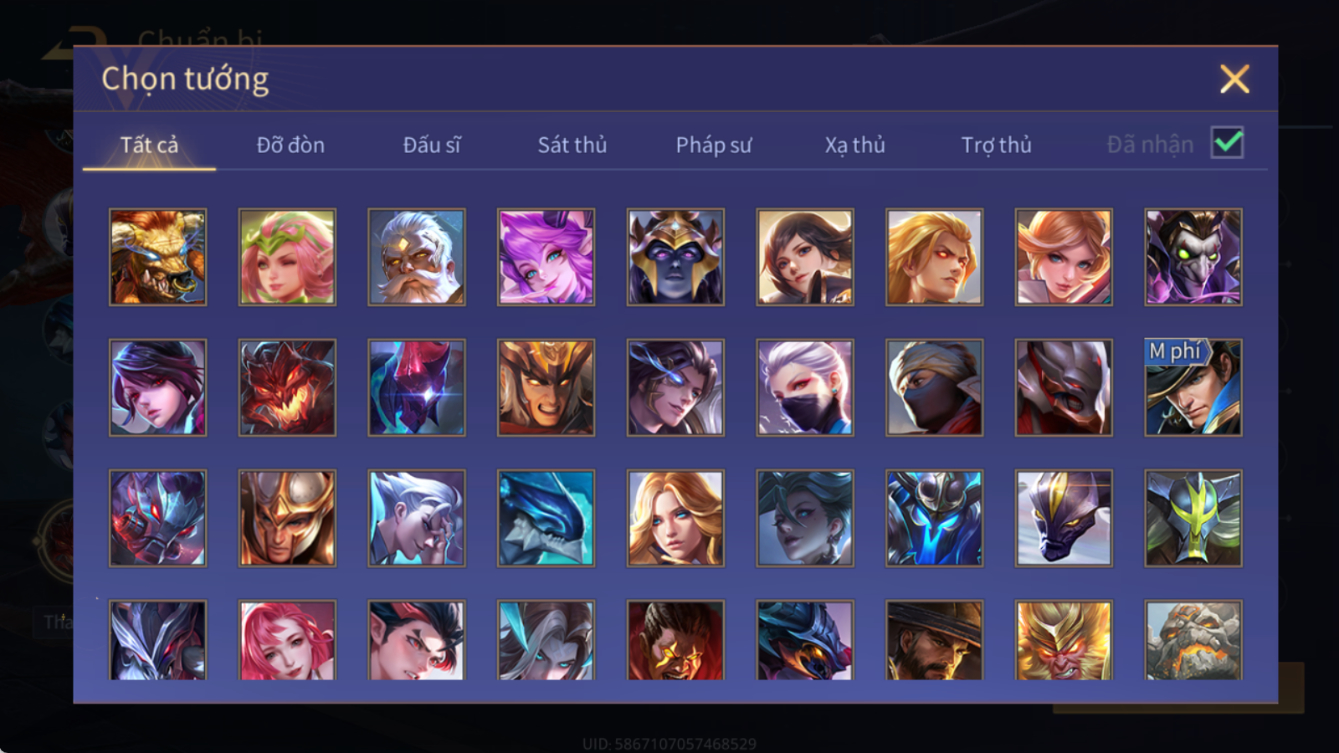The width and height of the screenshot is (1339, 753).
Task: Open the Sát thủ tab
Action: tap(572, 145)
